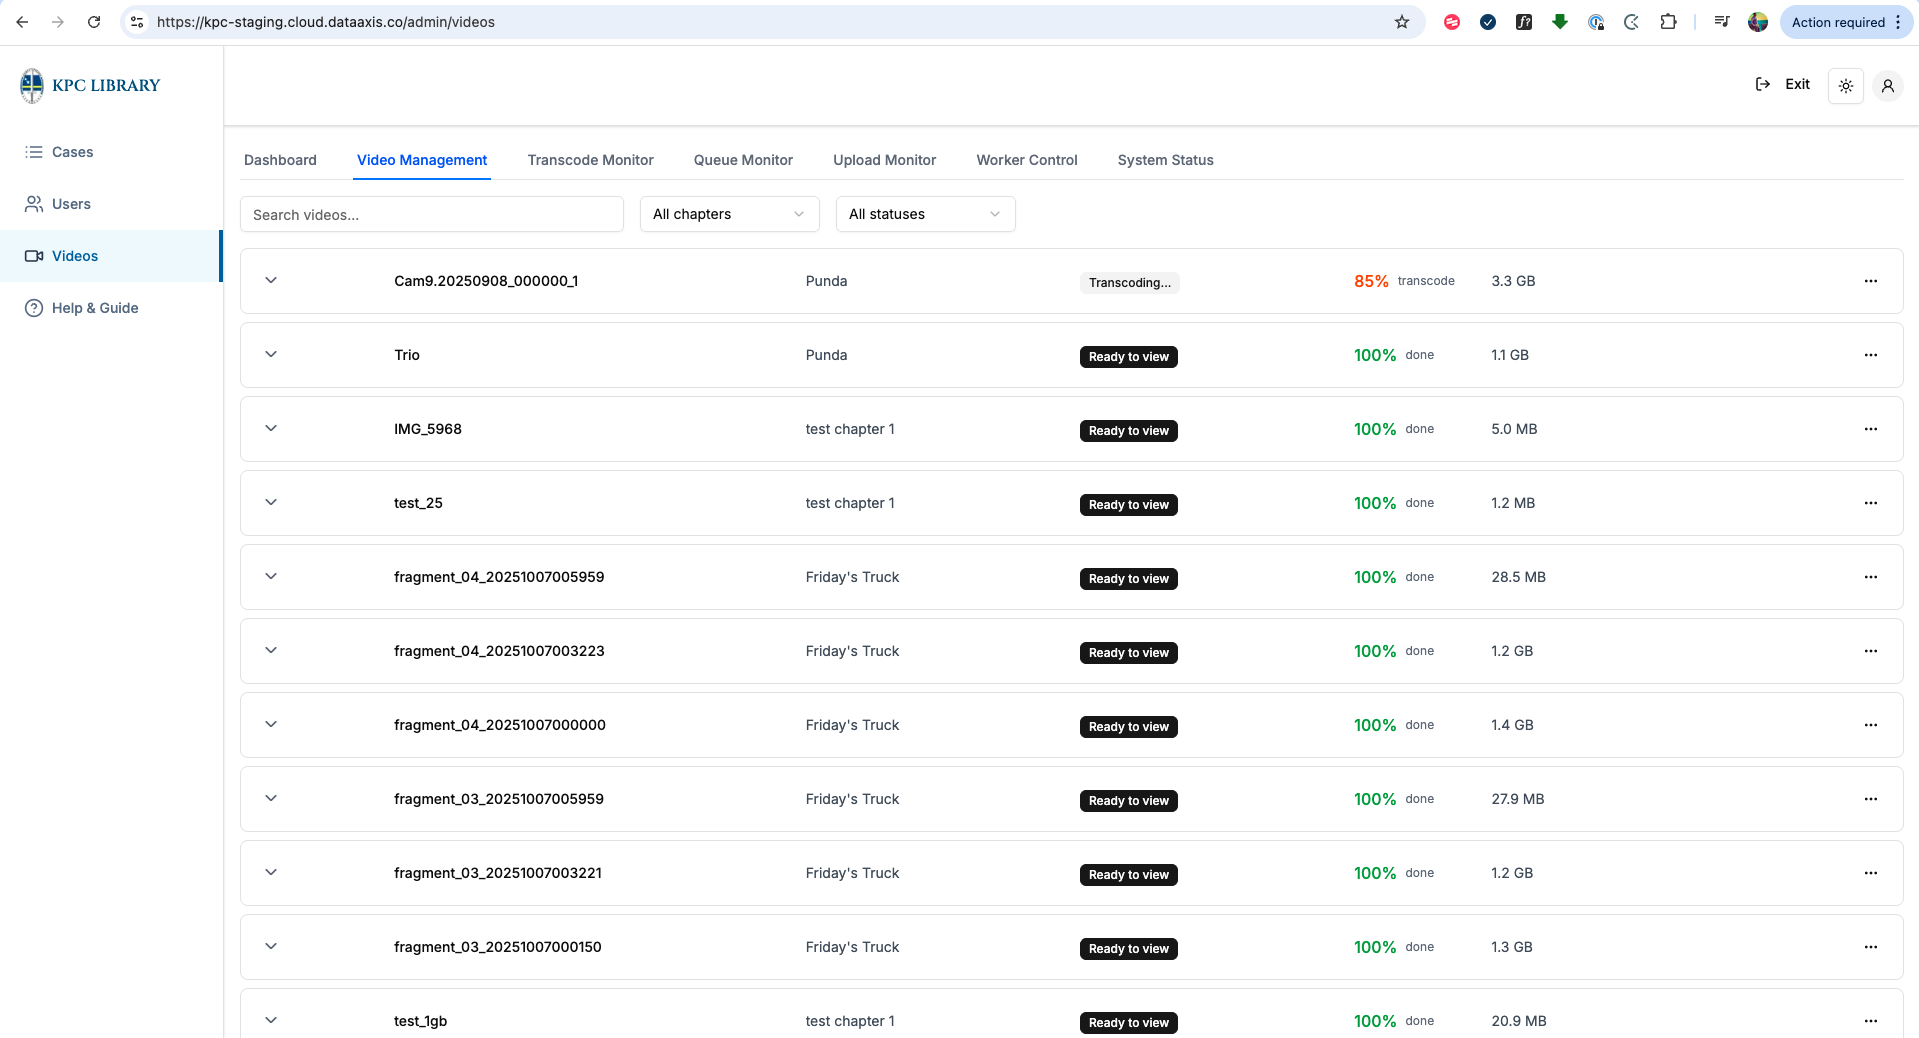
Task: Select the Video Management tab
Action: (422, 160)
